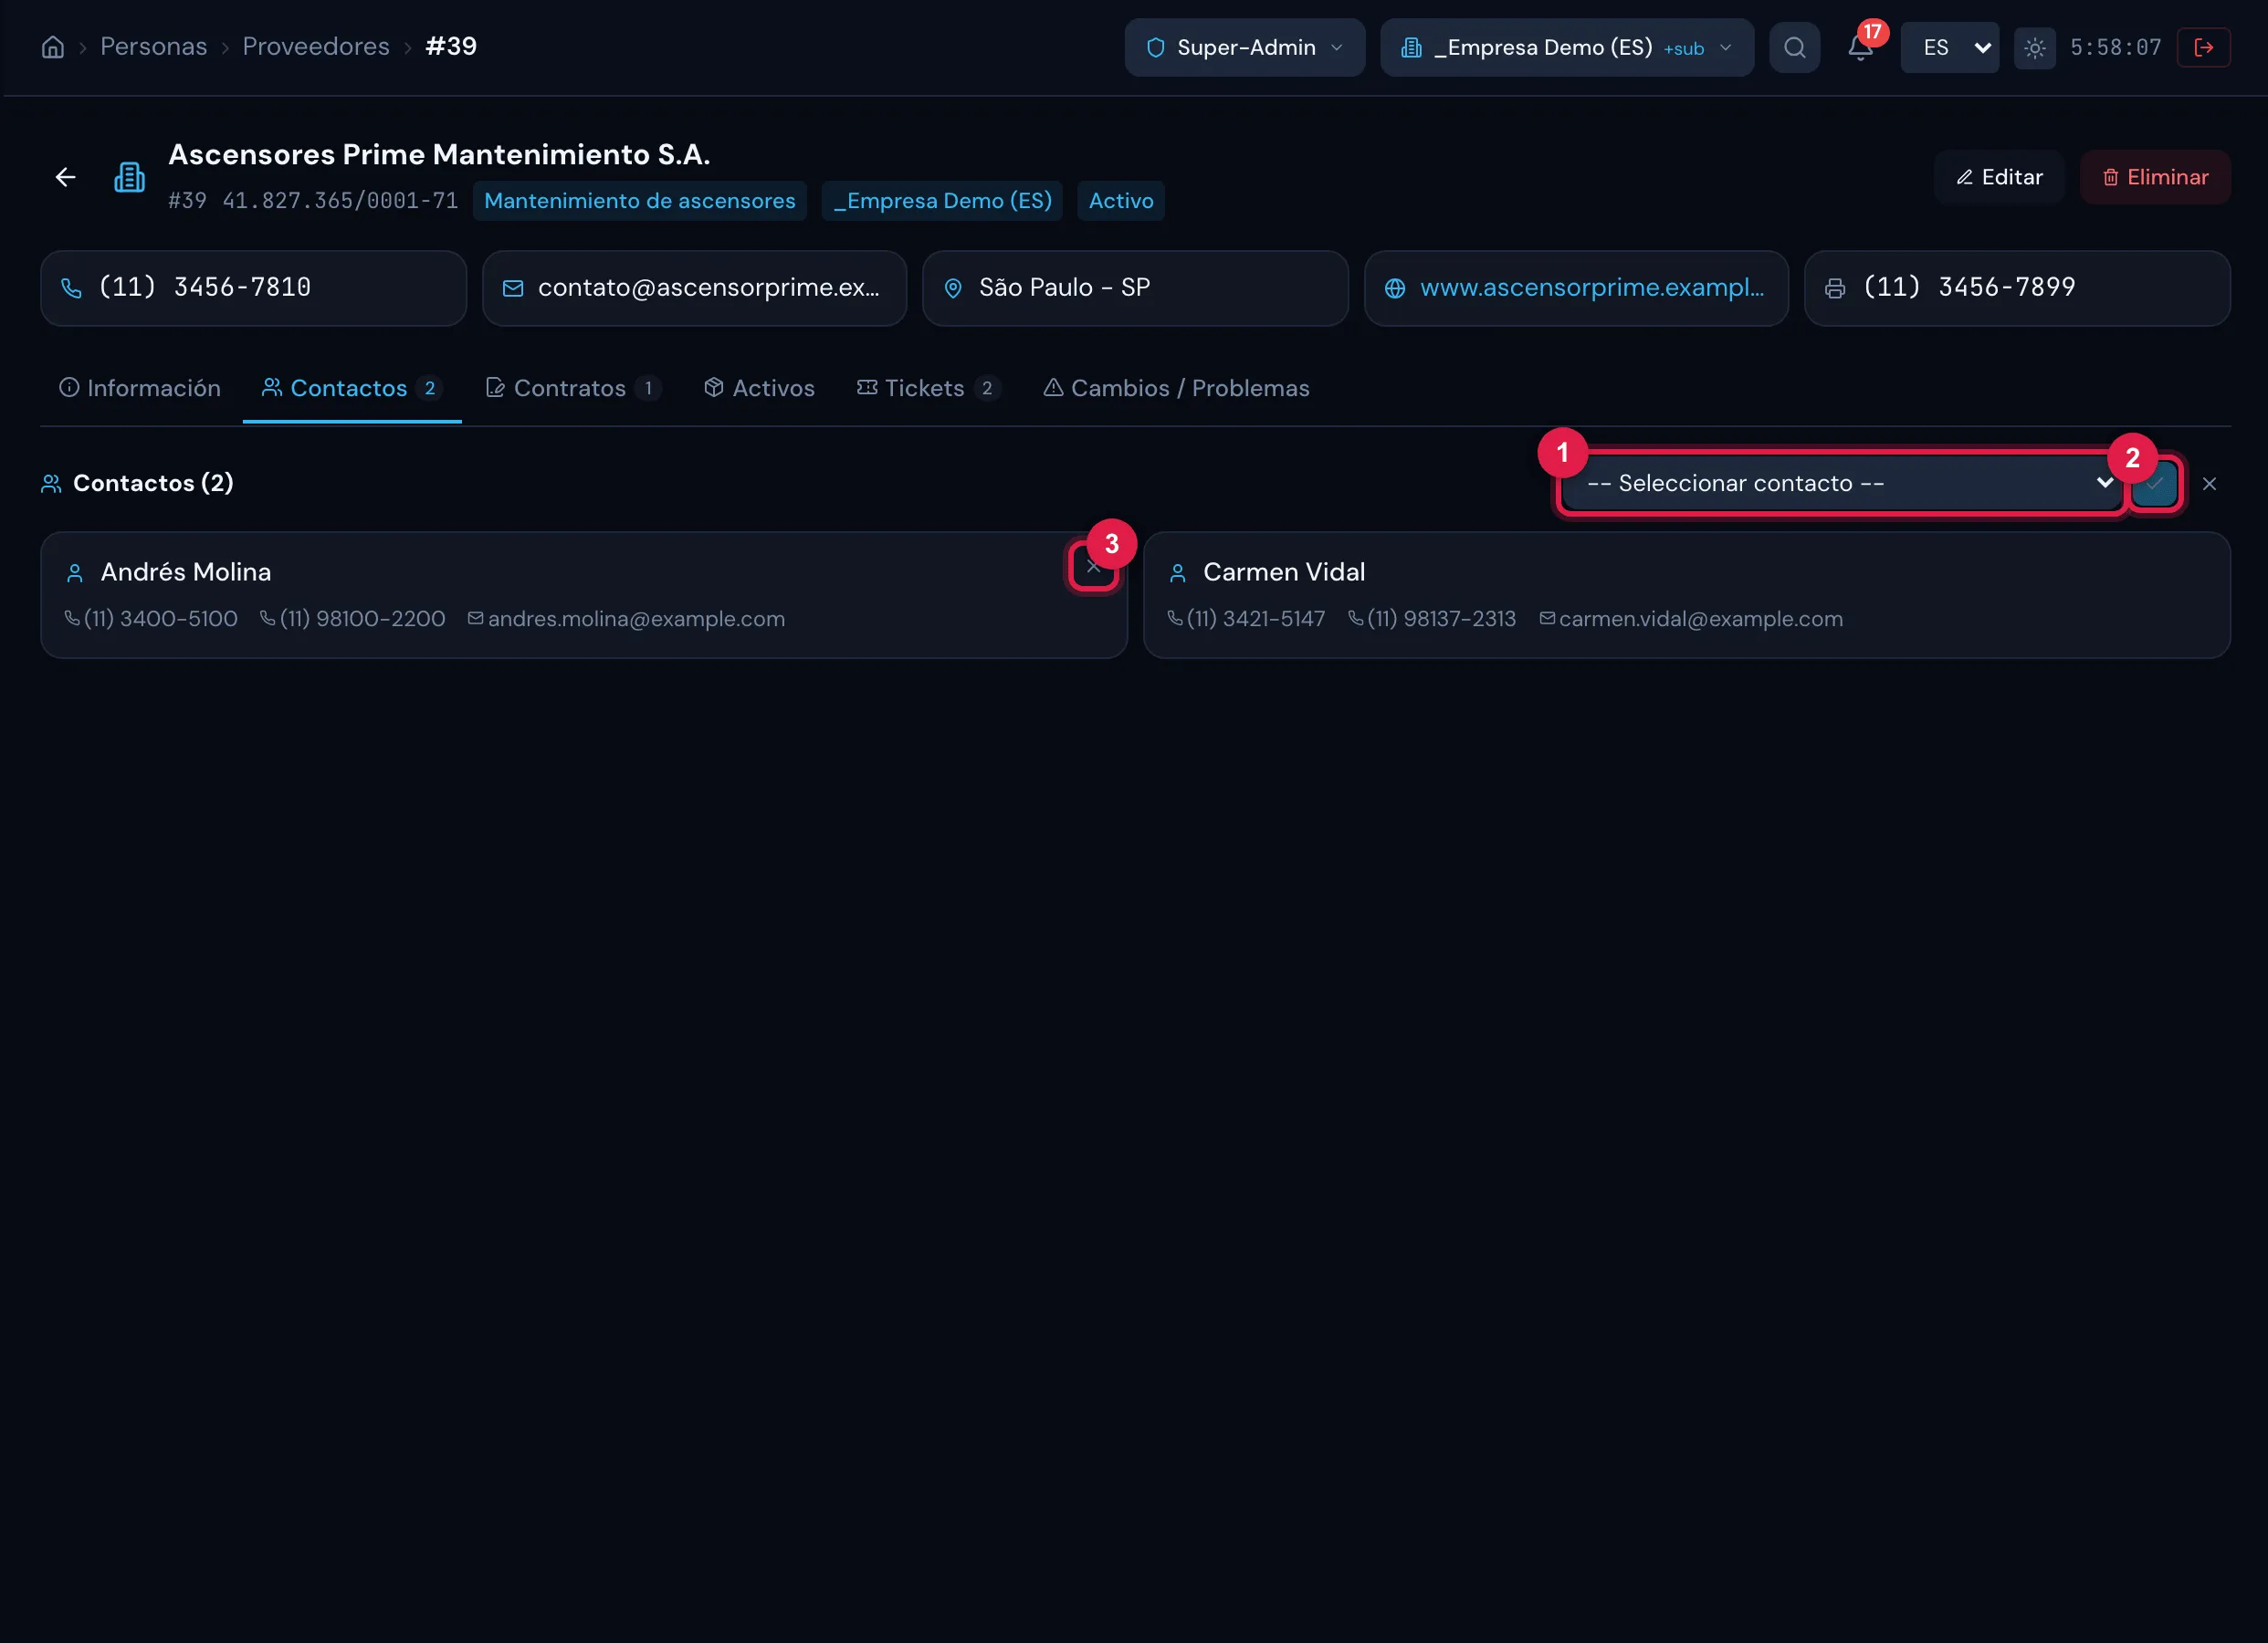This screenshot has width=2268, height=1643.
Task: Click the Activo status badge
Action: click(x=1121, y=201)
